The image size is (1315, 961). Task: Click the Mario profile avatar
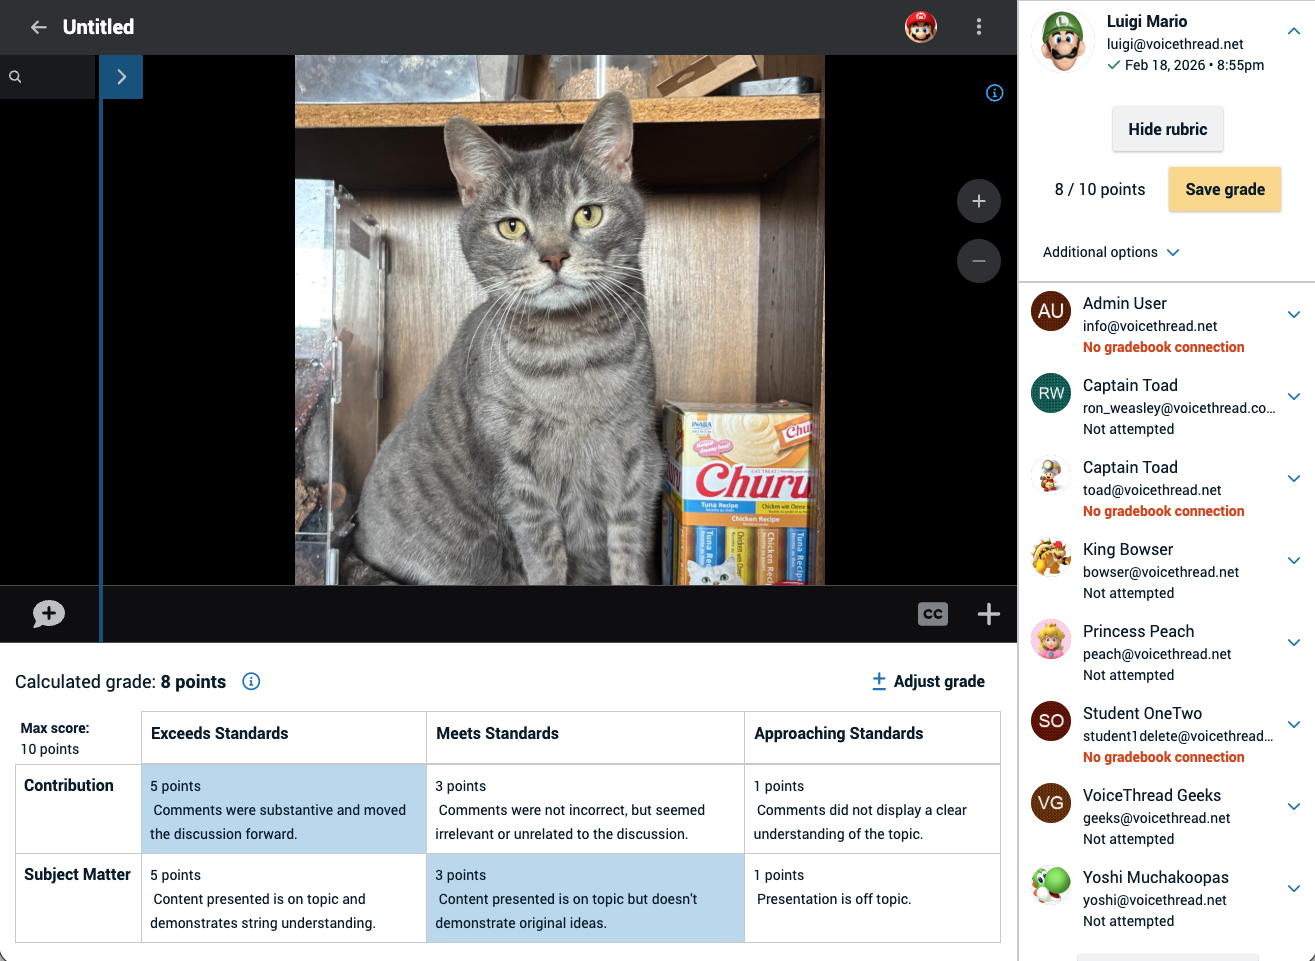point(920,27)
